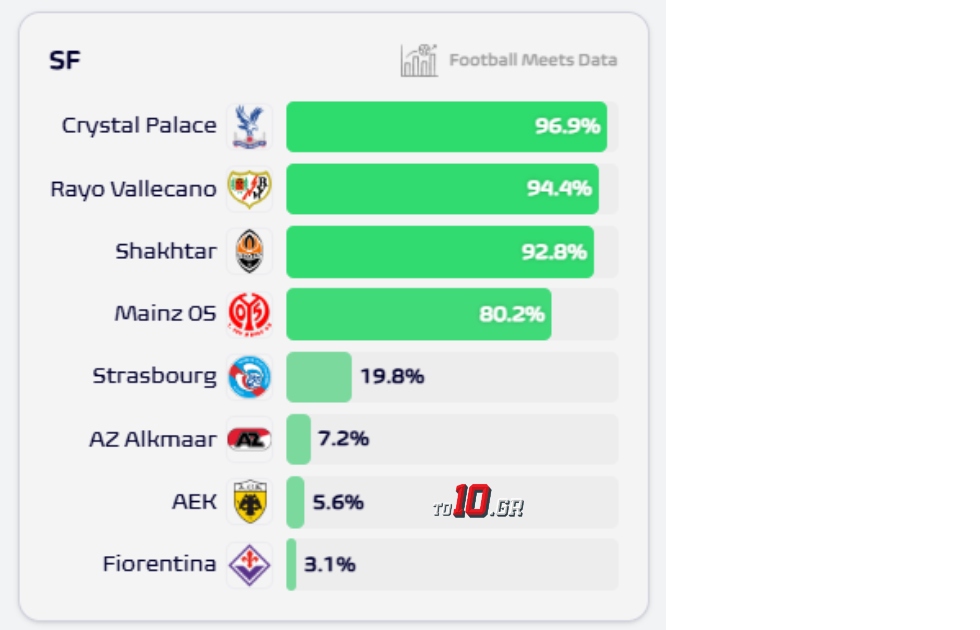Click the Football Meets Data text
The image size is (980, 630).
(x=532, y=60)
